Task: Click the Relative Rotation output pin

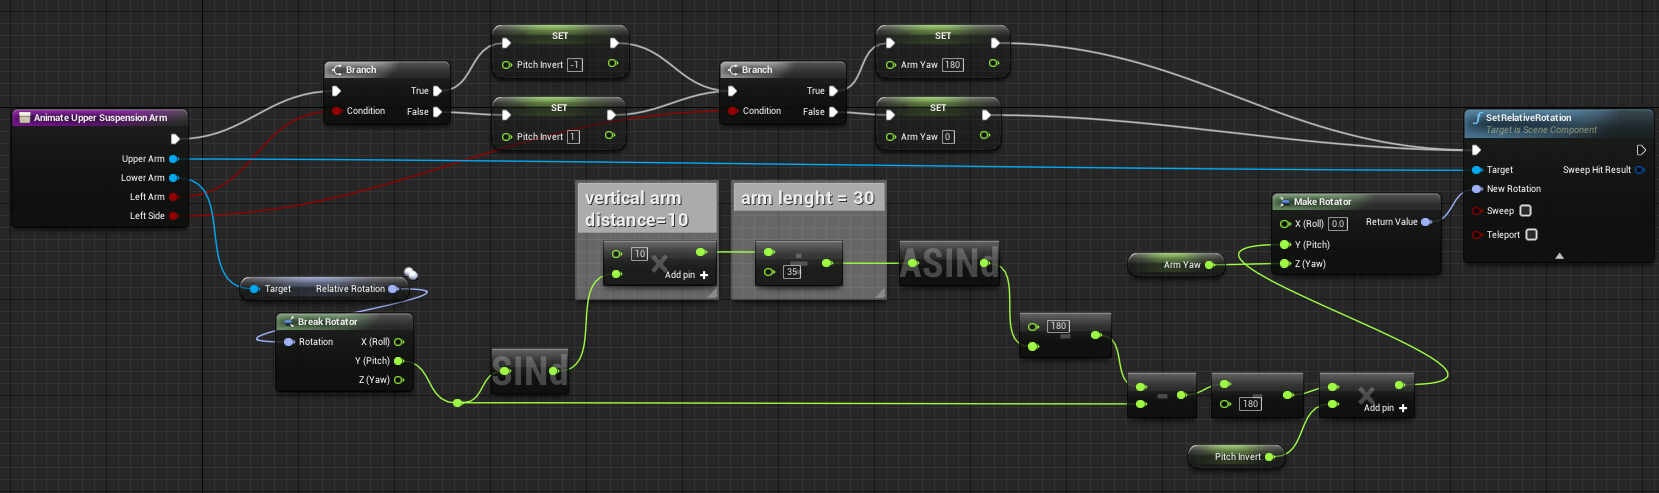Action: pyautogui.click(x=393, y=289)
